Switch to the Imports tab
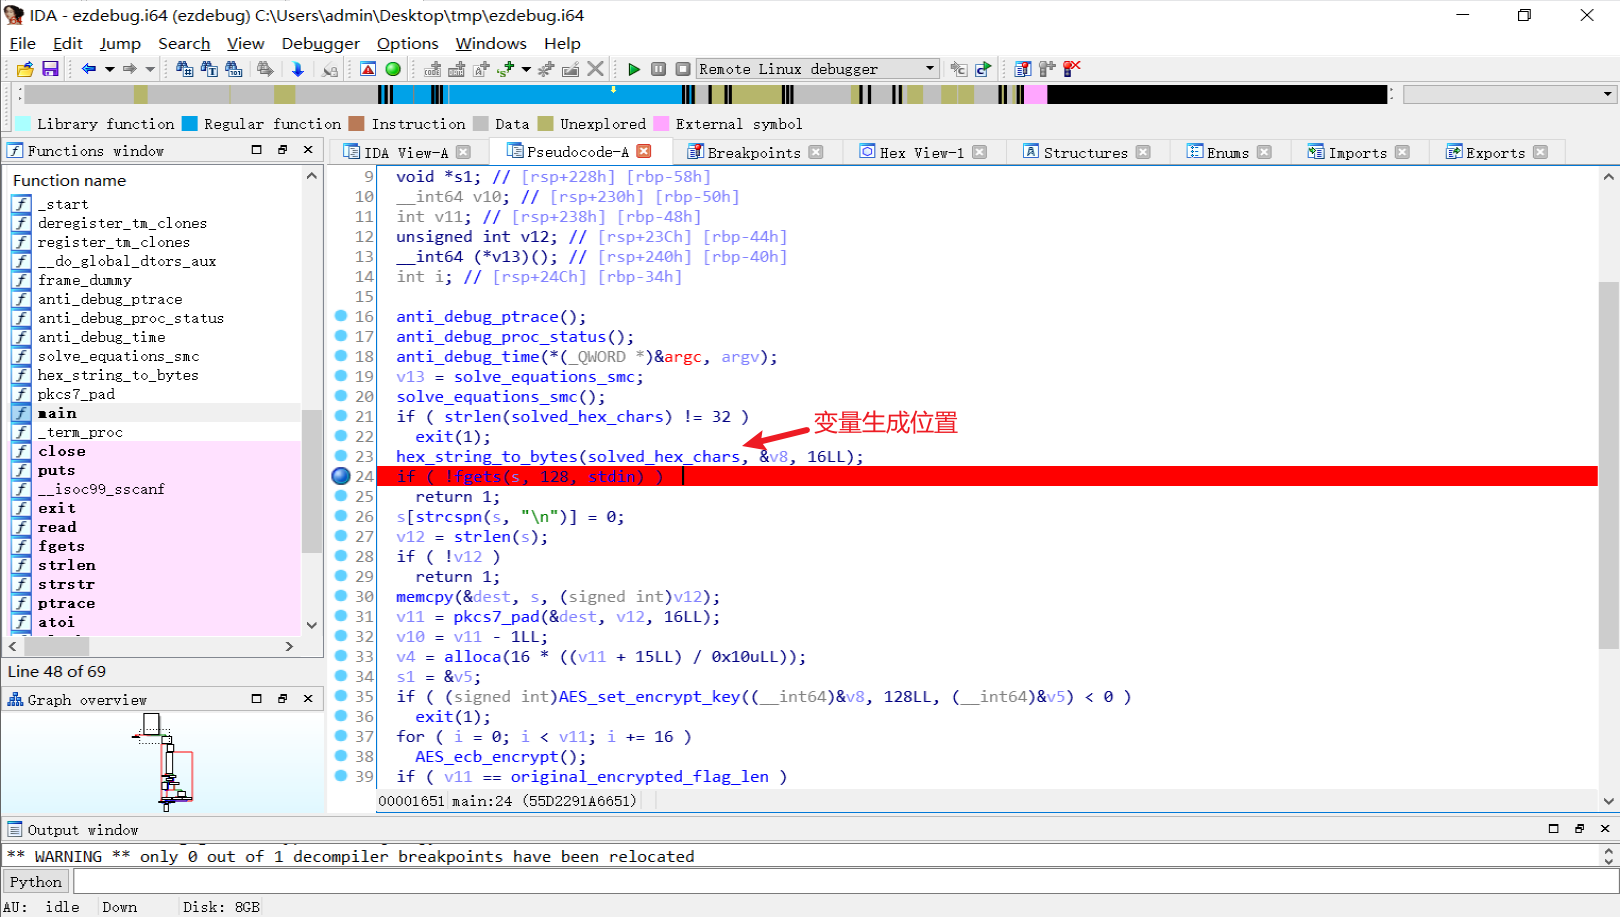The image size is (1620, 917). pyautogui.click(x=1357, y=152)
